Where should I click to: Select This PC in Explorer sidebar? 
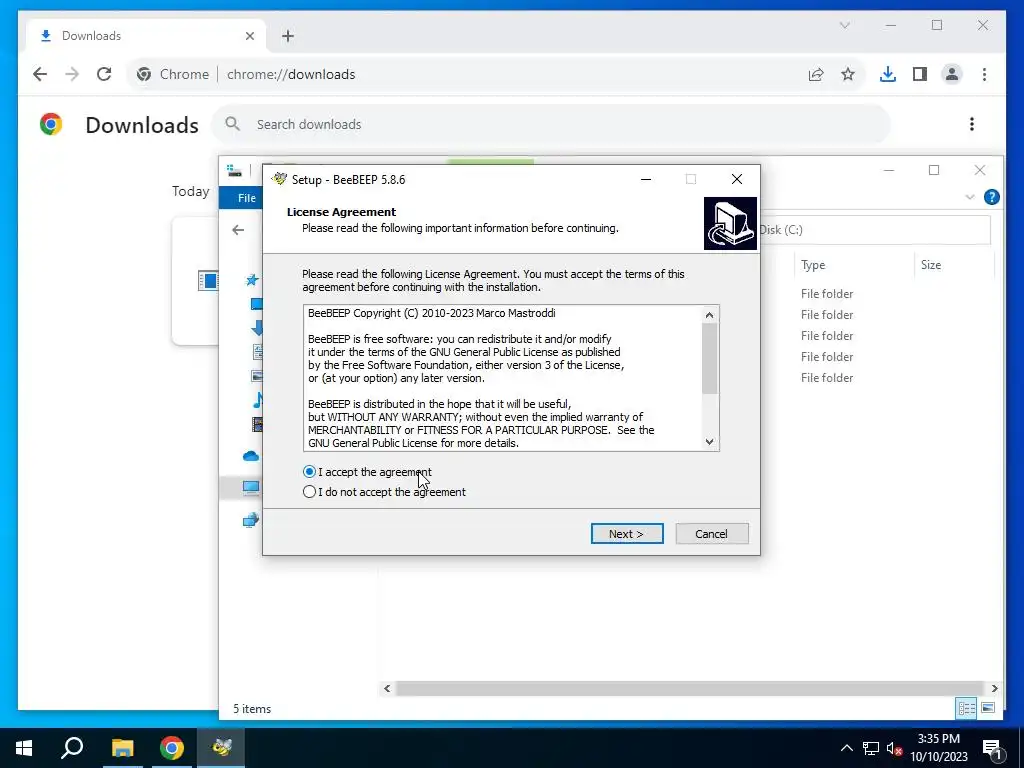(251, 487)
